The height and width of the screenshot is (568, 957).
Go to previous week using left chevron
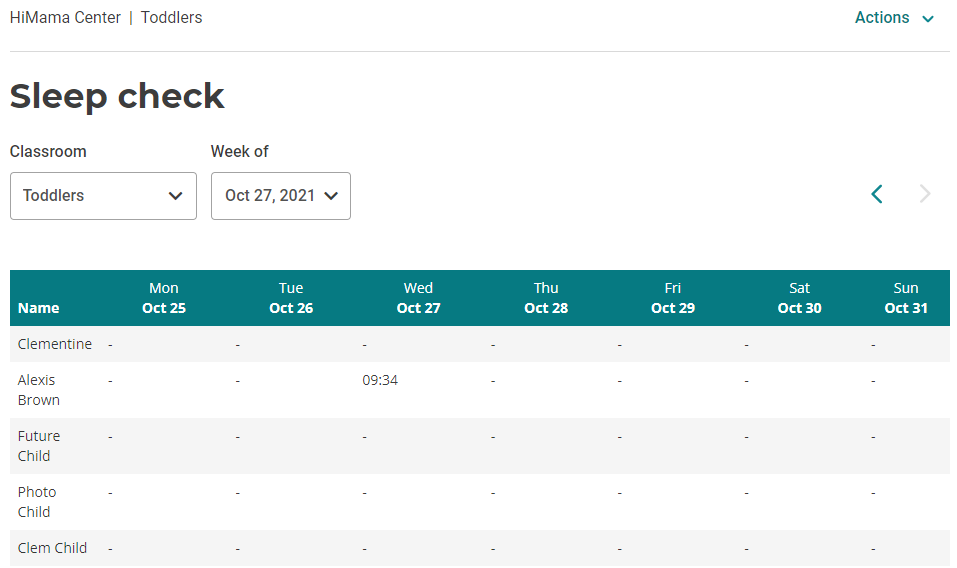877,194
